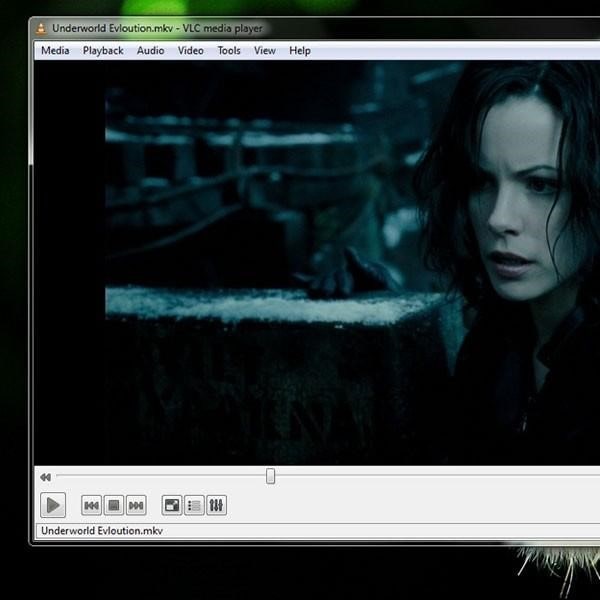Click the VLC cone icon in title bar
The image size is (600, 600).
[x=41, y=28]
